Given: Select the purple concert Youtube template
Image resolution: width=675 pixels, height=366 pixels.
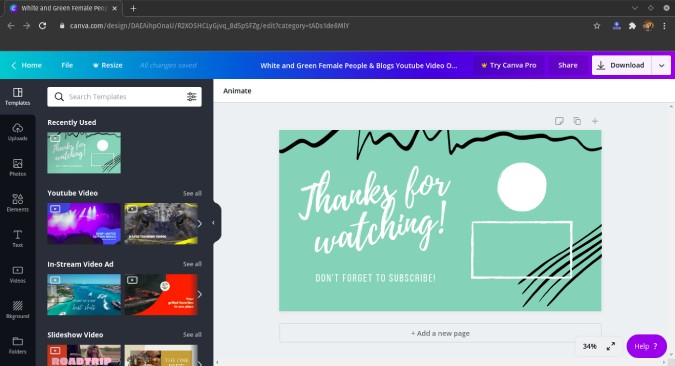Looking at the screenshot, I should 84,223.
